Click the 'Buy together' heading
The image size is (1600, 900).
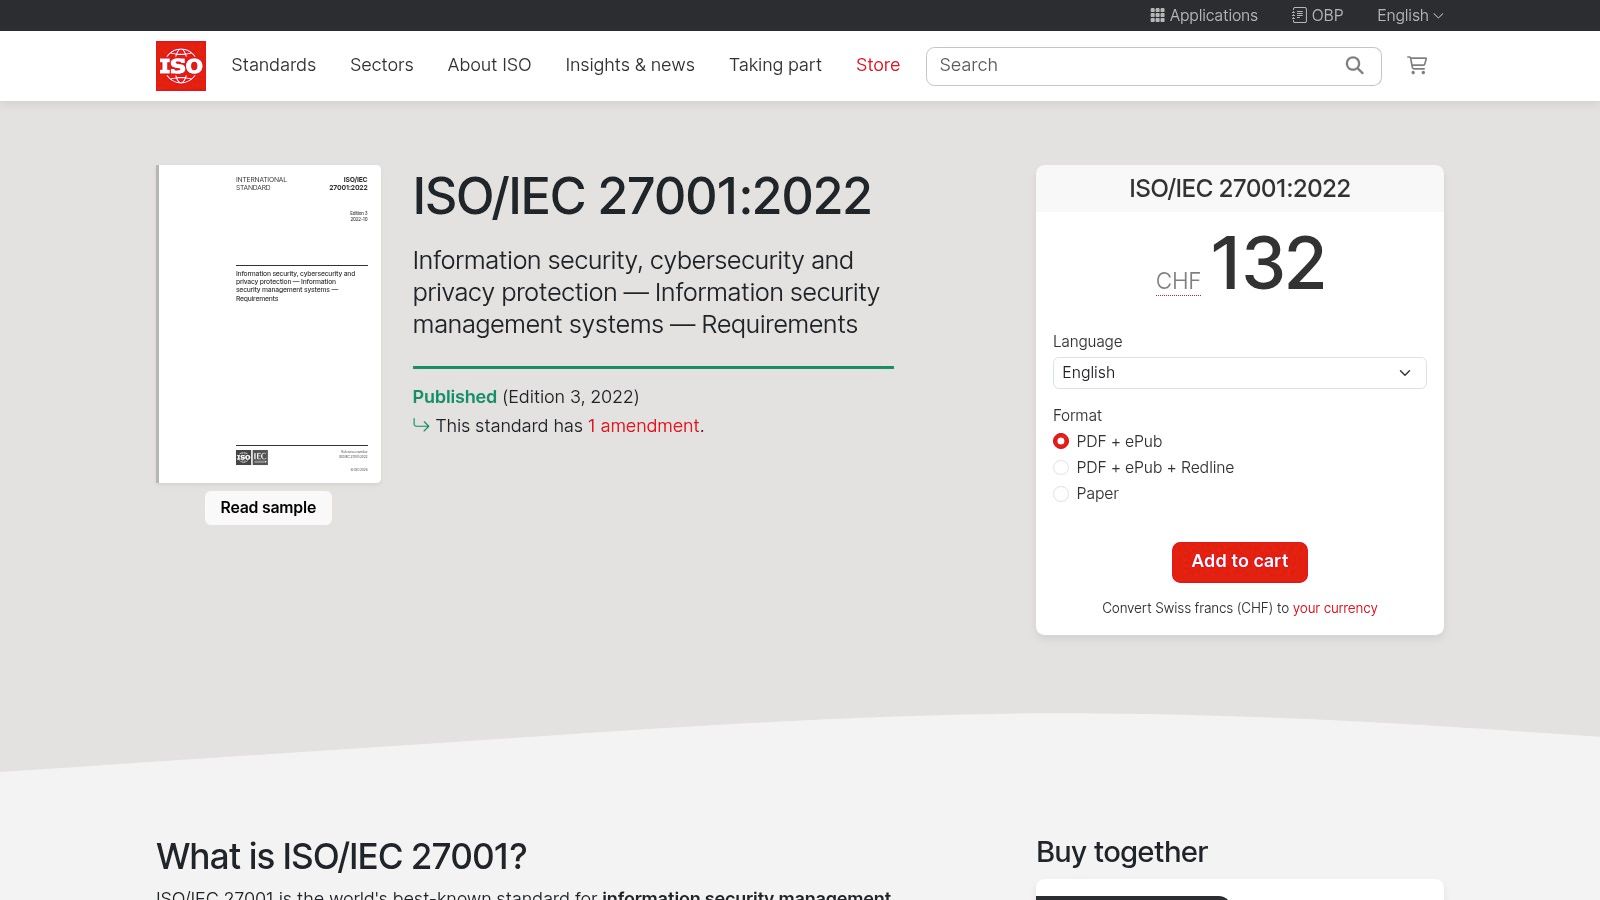point(1122,852)
